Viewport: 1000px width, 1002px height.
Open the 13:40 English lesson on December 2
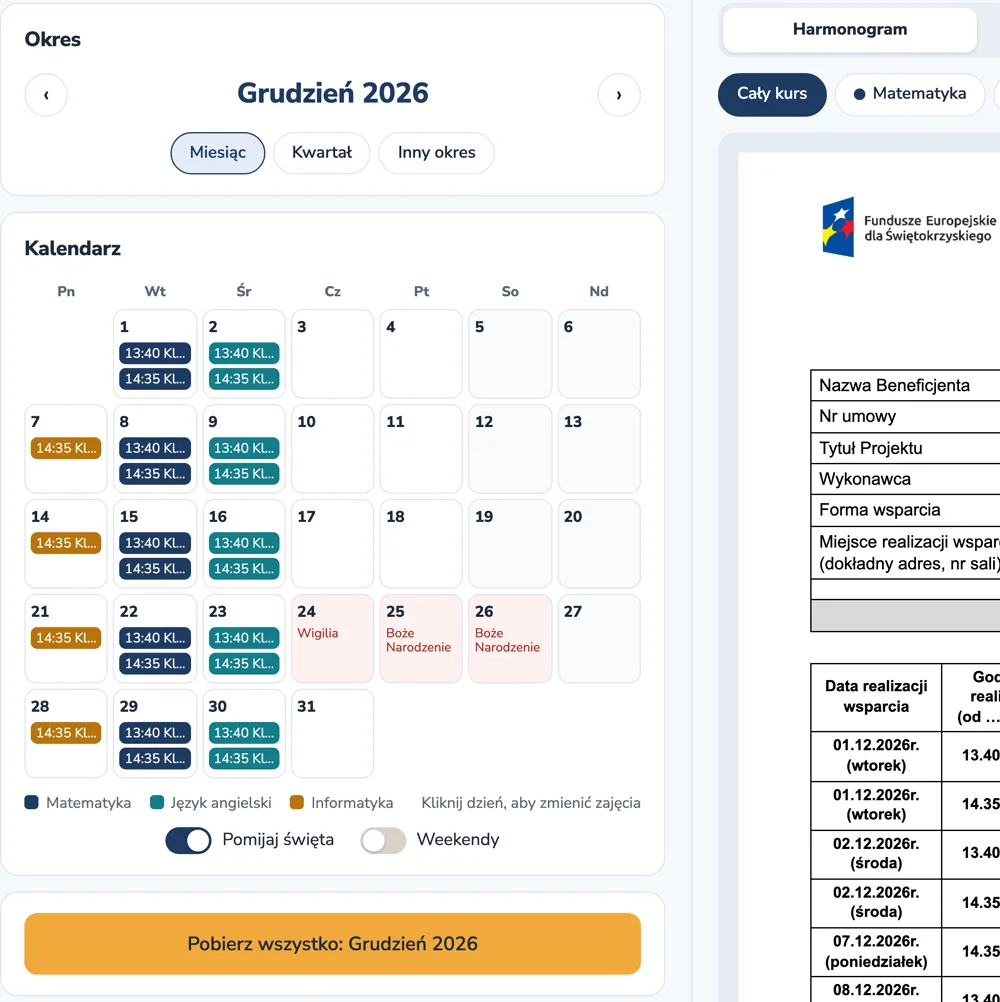pyautogui.click(x=243, y=353)
